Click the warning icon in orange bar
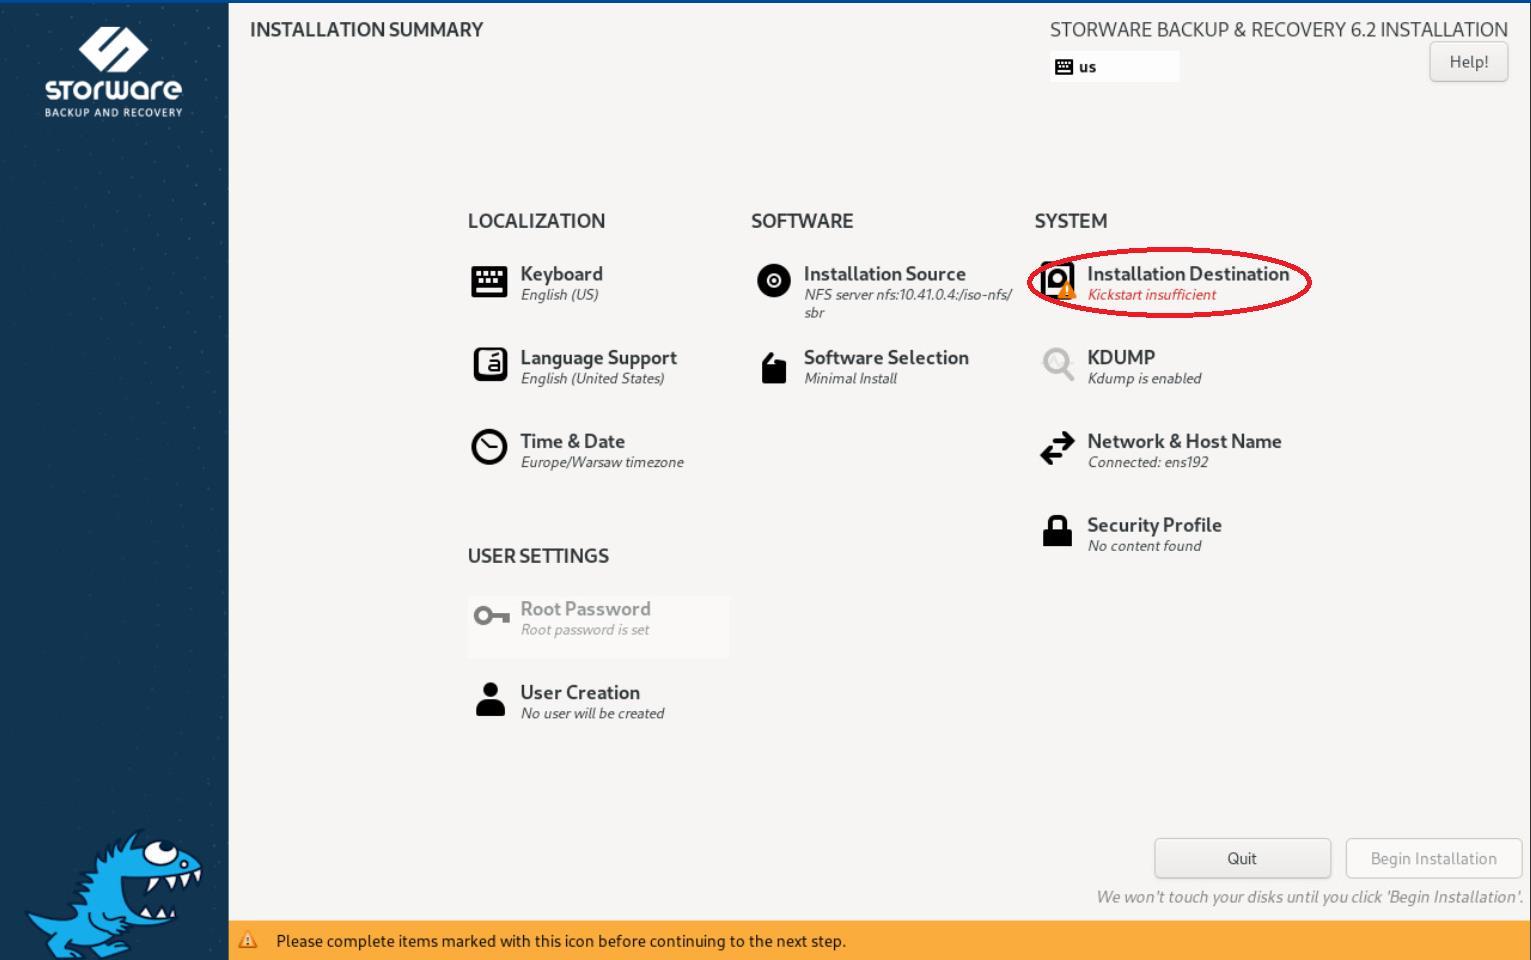Viewport: 1531px width, 960px height. tap(248, 941)
